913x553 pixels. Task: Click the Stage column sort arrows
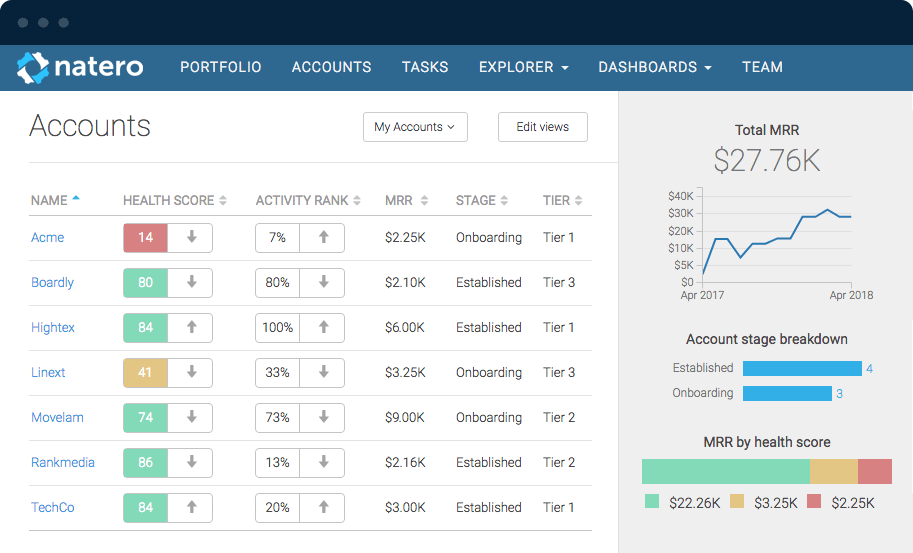[x=504, y=200]
